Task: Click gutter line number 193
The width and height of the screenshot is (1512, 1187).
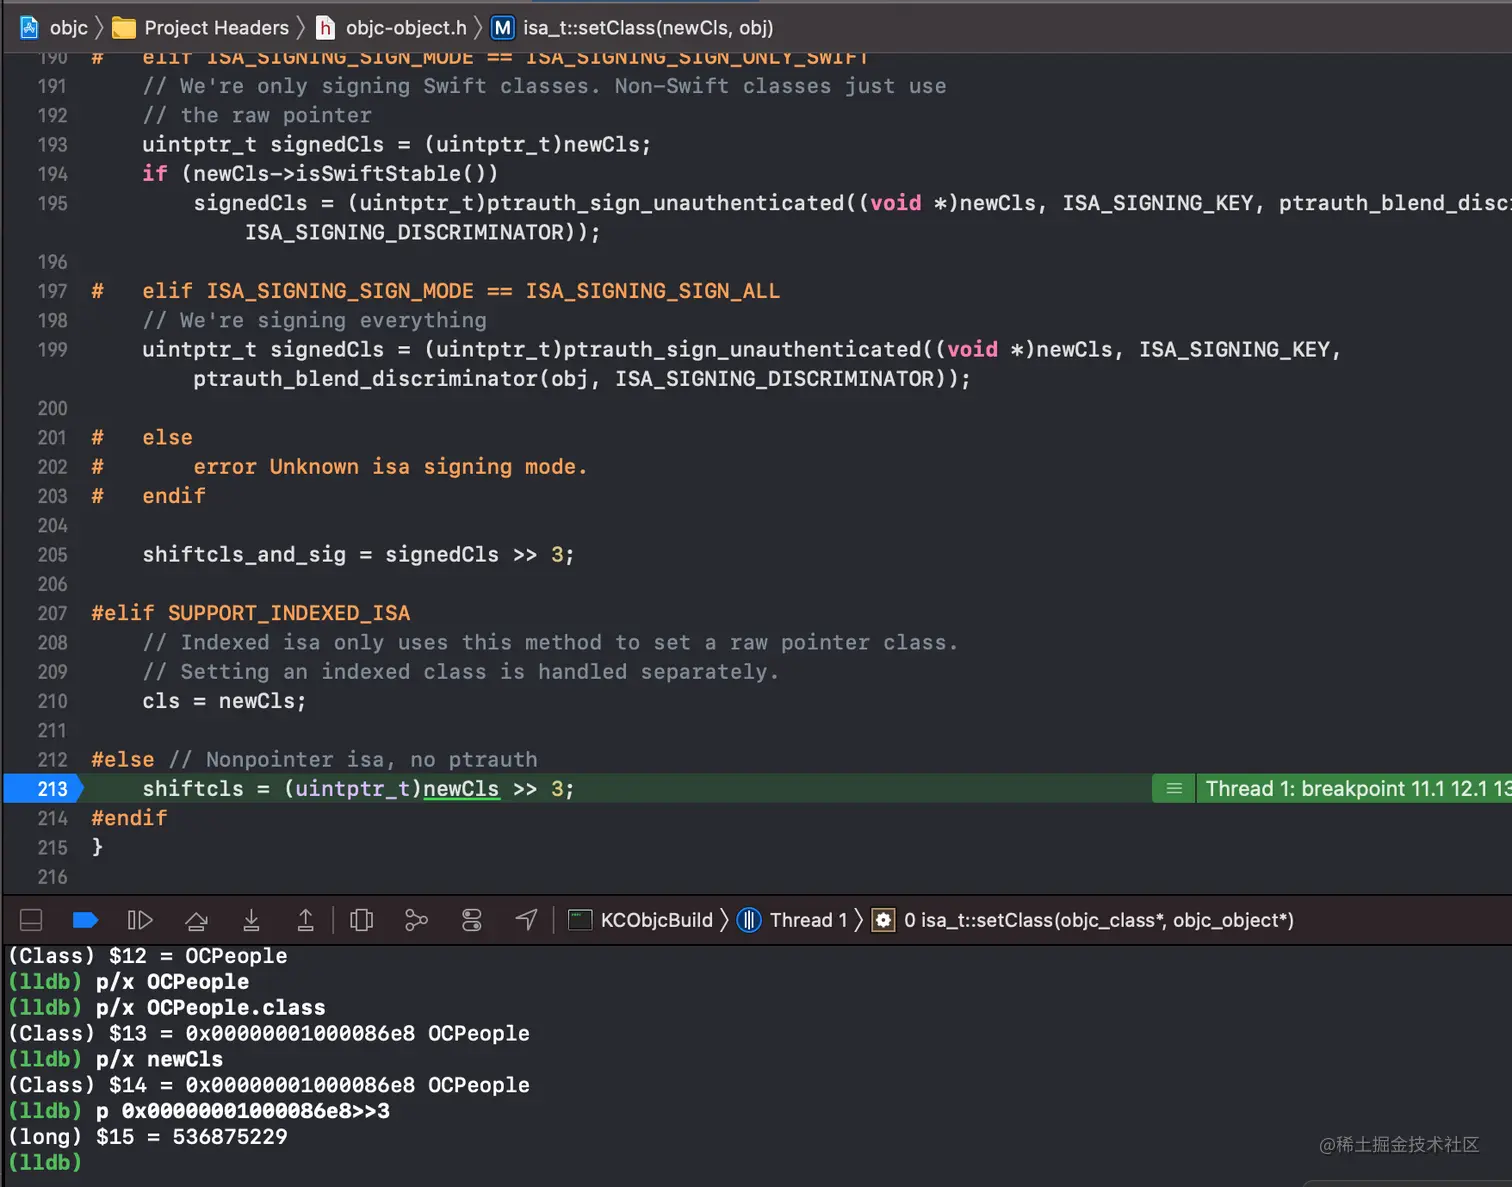Action: click(53, 145)
